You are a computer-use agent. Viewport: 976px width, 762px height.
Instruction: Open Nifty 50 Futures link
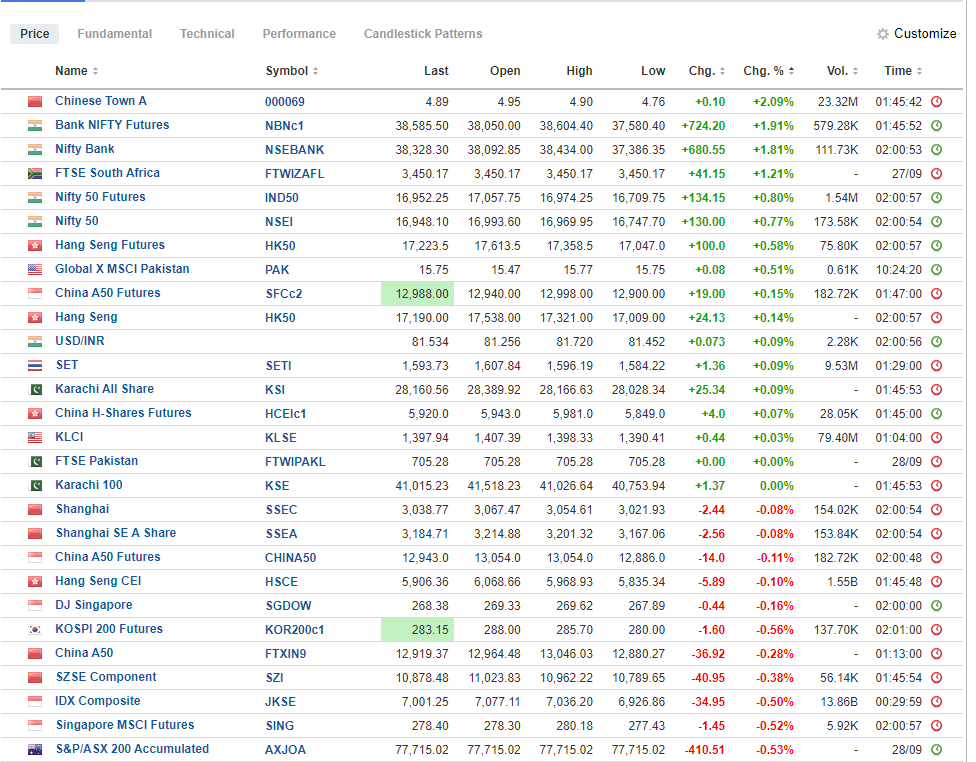100,197
